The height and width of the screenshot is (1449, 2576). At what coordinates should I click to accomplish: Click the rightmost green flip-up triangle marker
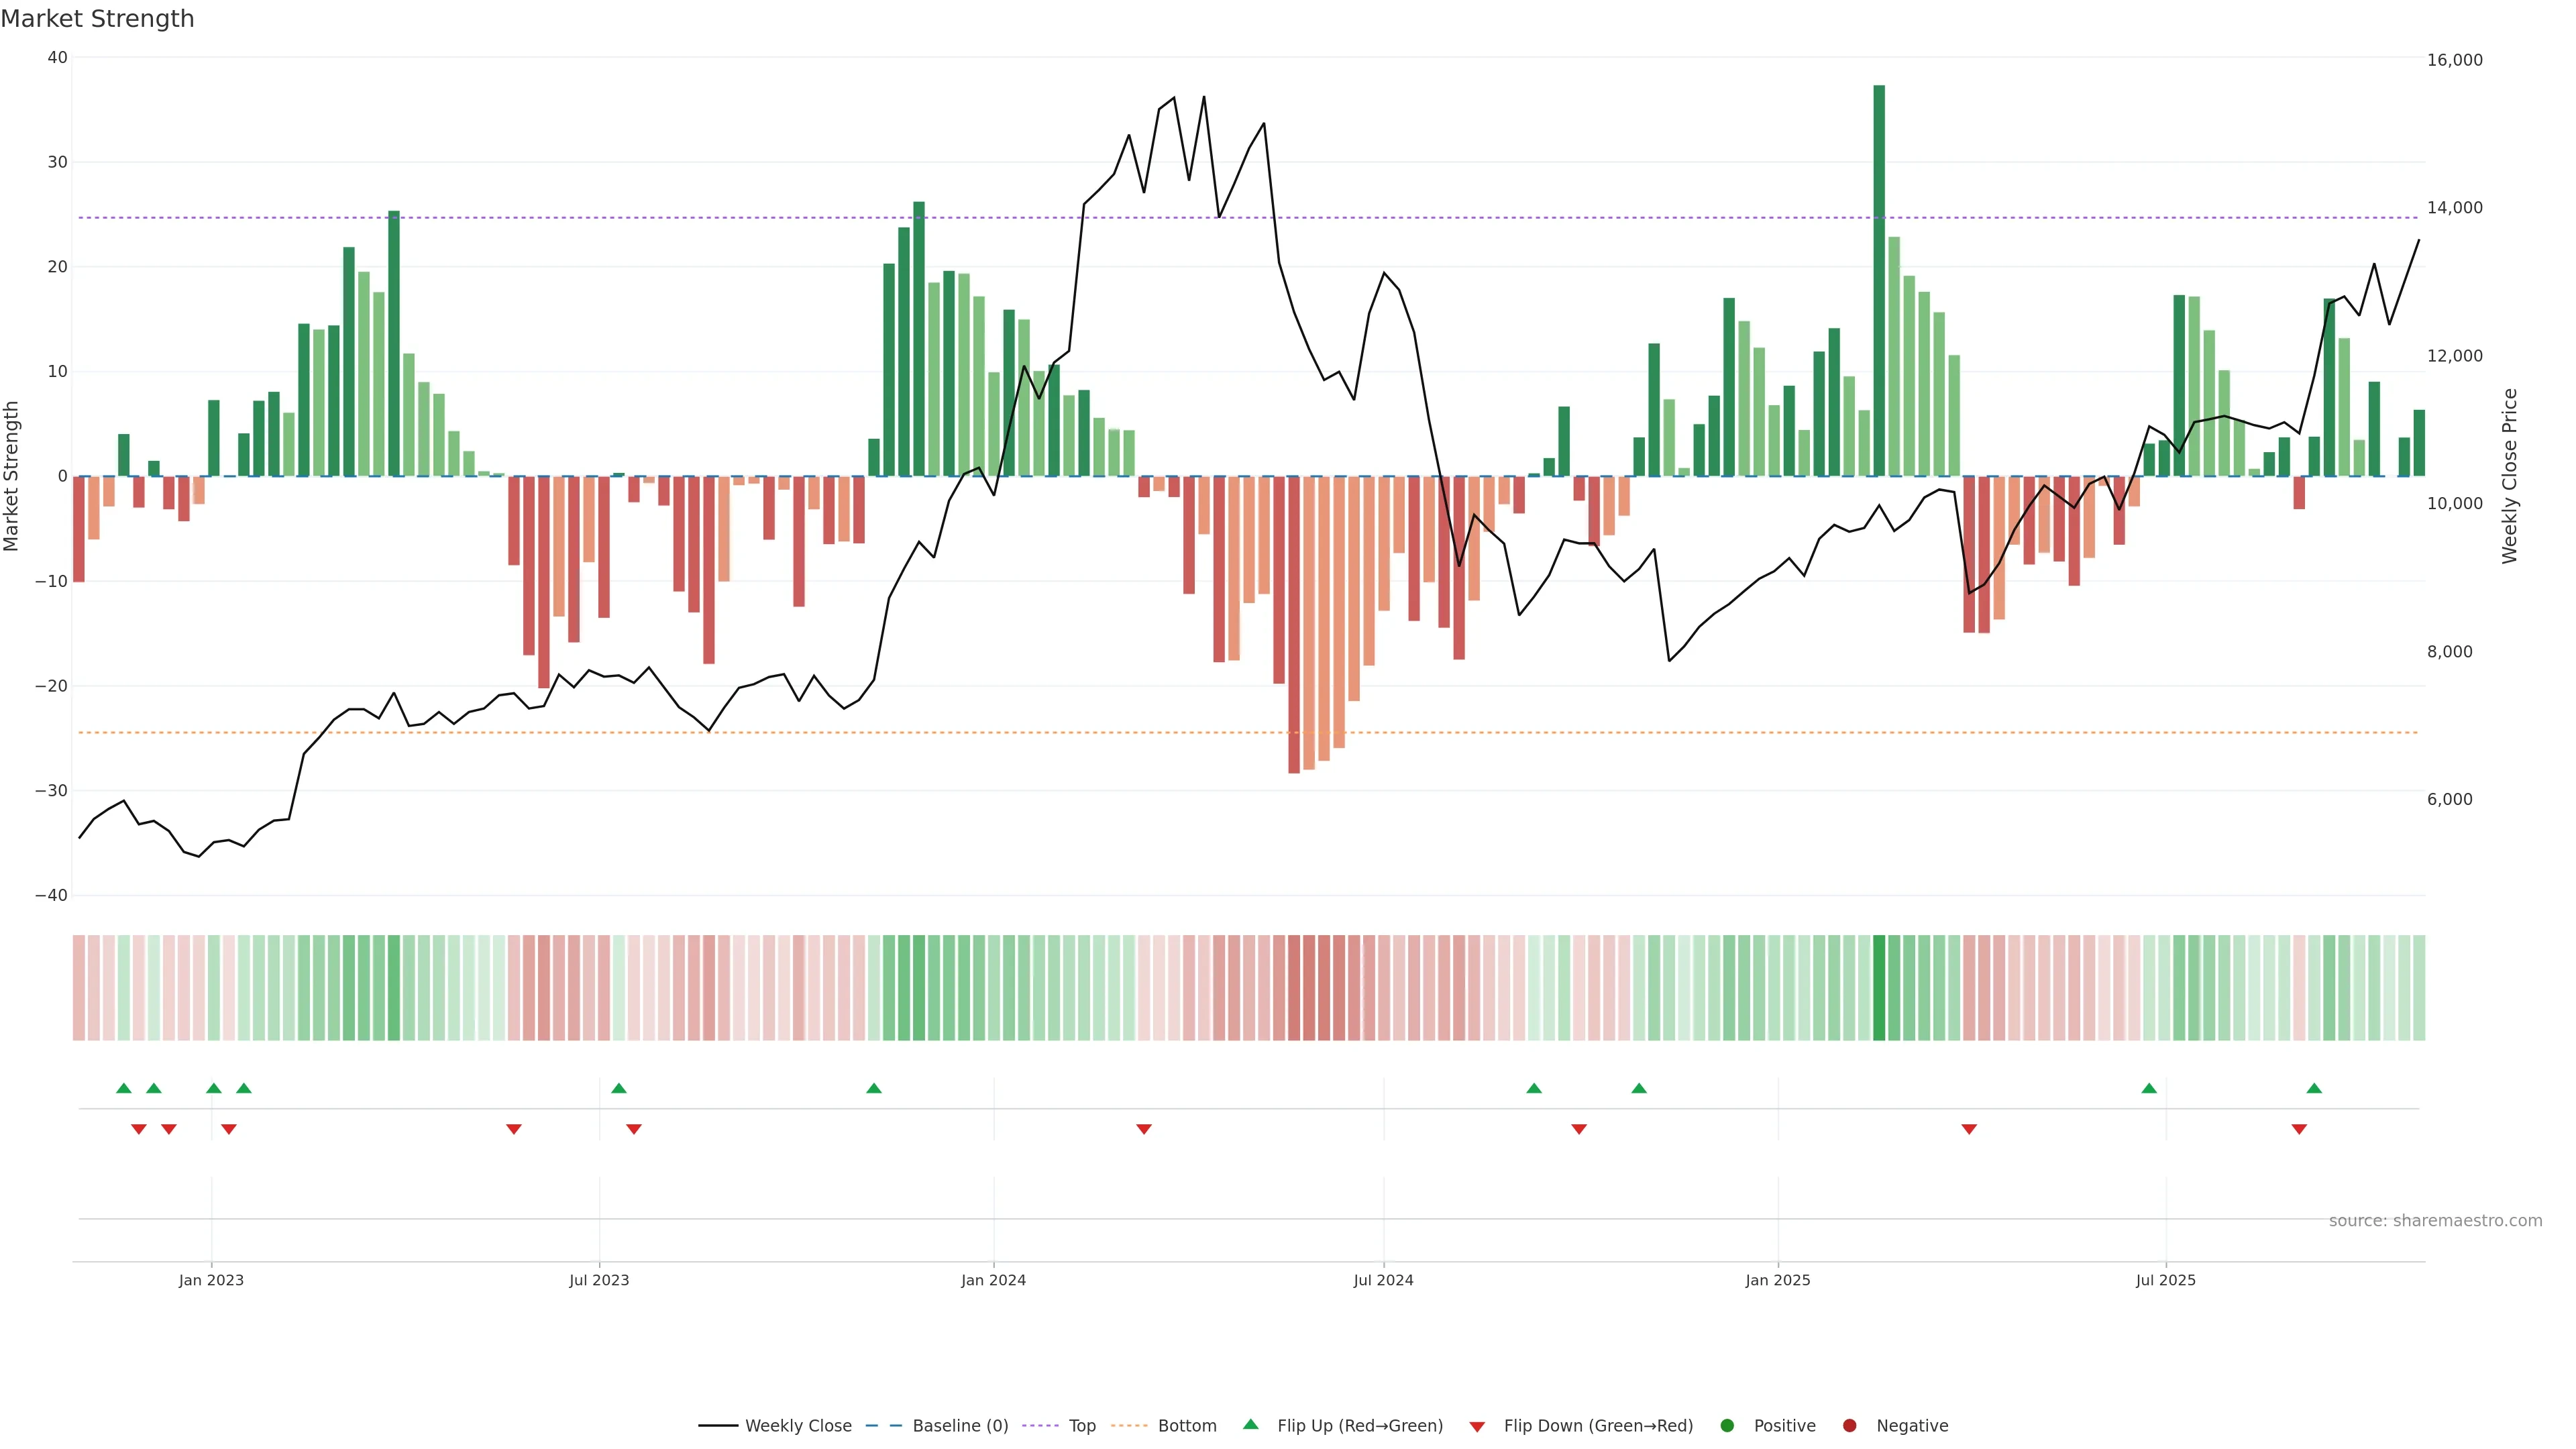click(x=2314, y=1088)
